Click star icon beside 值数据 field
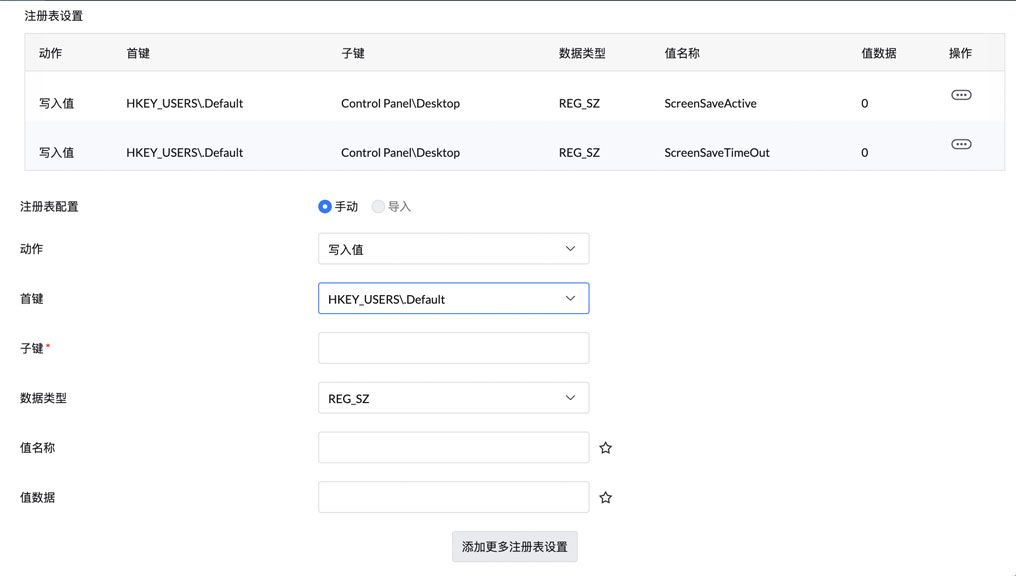This screenshot has height=576, width=1016. tap(605, 497)
